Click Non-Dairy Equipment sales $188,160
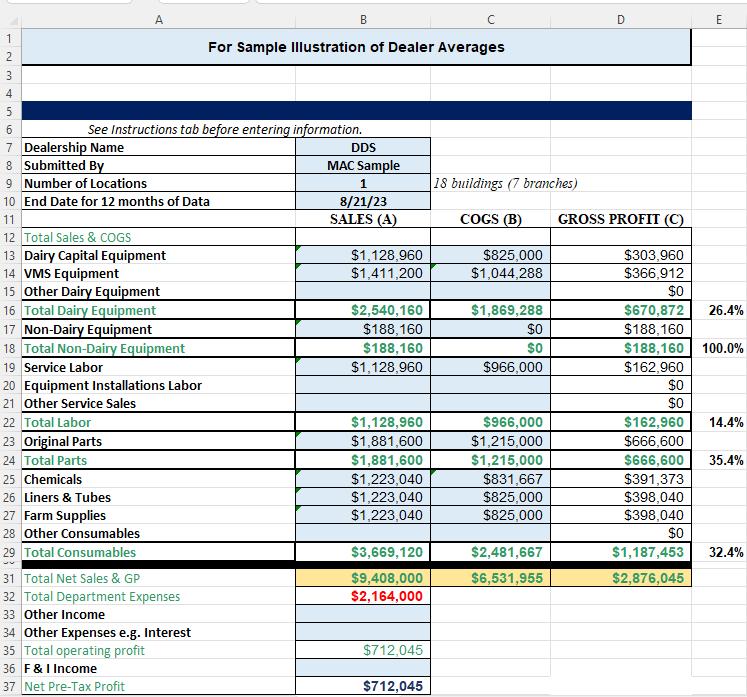This screenshot has height=697, width=747. tap(363, 329)
